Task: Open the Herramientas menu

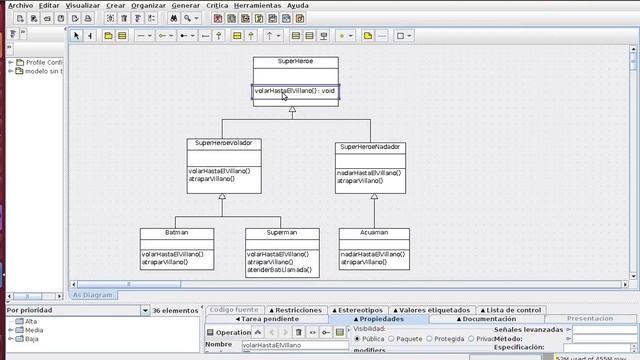Action: (258, 6)
